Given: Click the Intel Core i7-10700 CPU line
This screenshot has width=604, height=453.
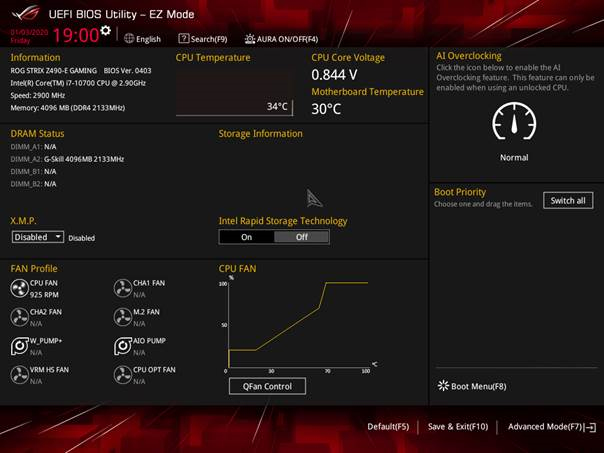Looking at the screenshot, I should coord(78,83).
